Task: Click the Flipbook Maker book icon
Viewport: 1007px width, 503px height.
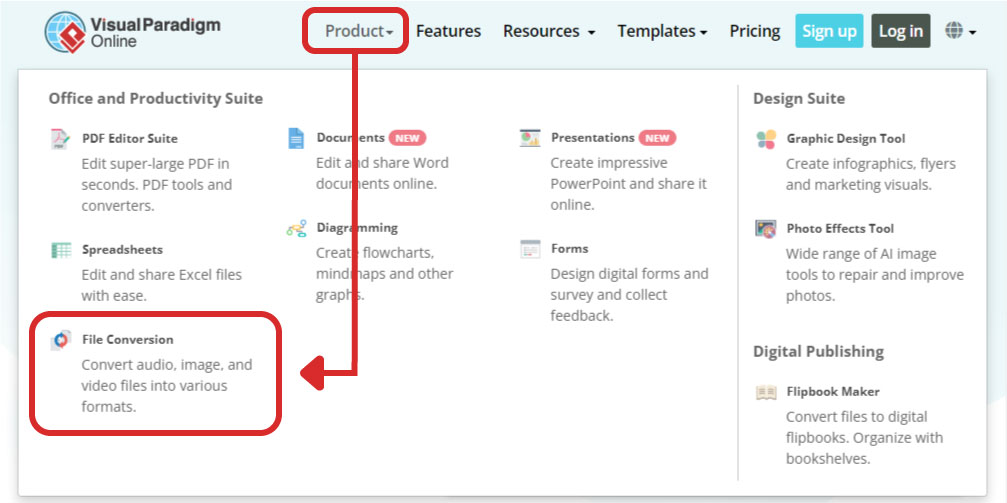Action: click(x=766, y=392)
